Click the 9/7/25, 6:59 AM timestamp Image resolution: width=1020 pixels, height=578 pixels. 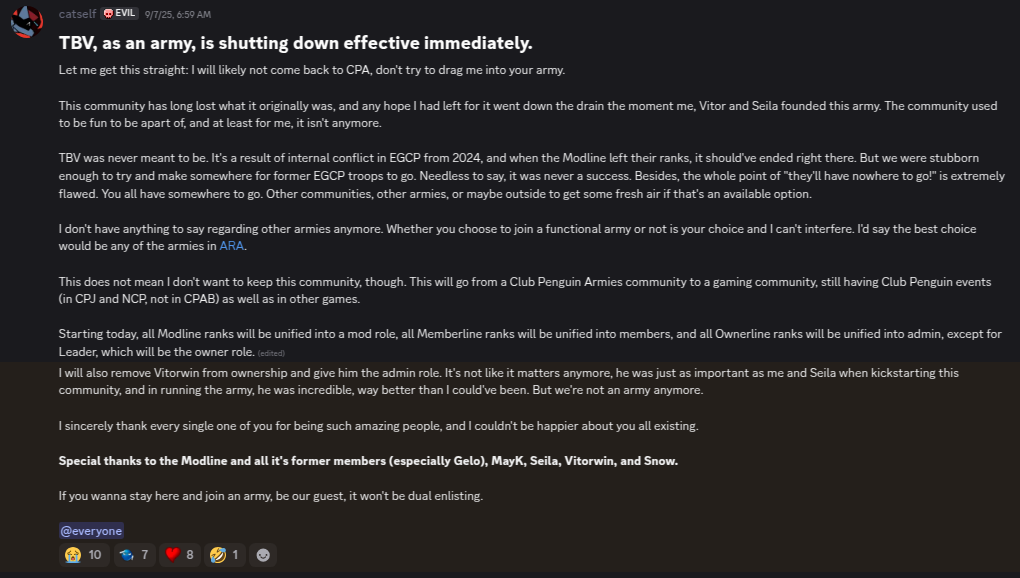[178, 14]
